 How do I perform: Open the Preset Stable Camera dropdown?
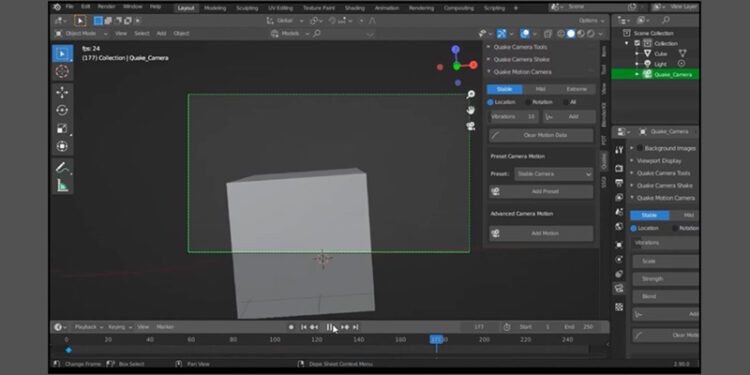pyautogui.click(x=554, y=174)
